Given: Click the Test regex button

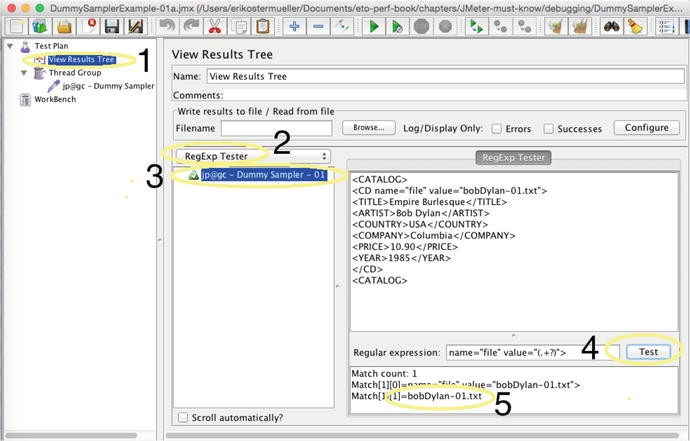Looking at the screenshot, I should pyautogui.click(x=648, y=352).
